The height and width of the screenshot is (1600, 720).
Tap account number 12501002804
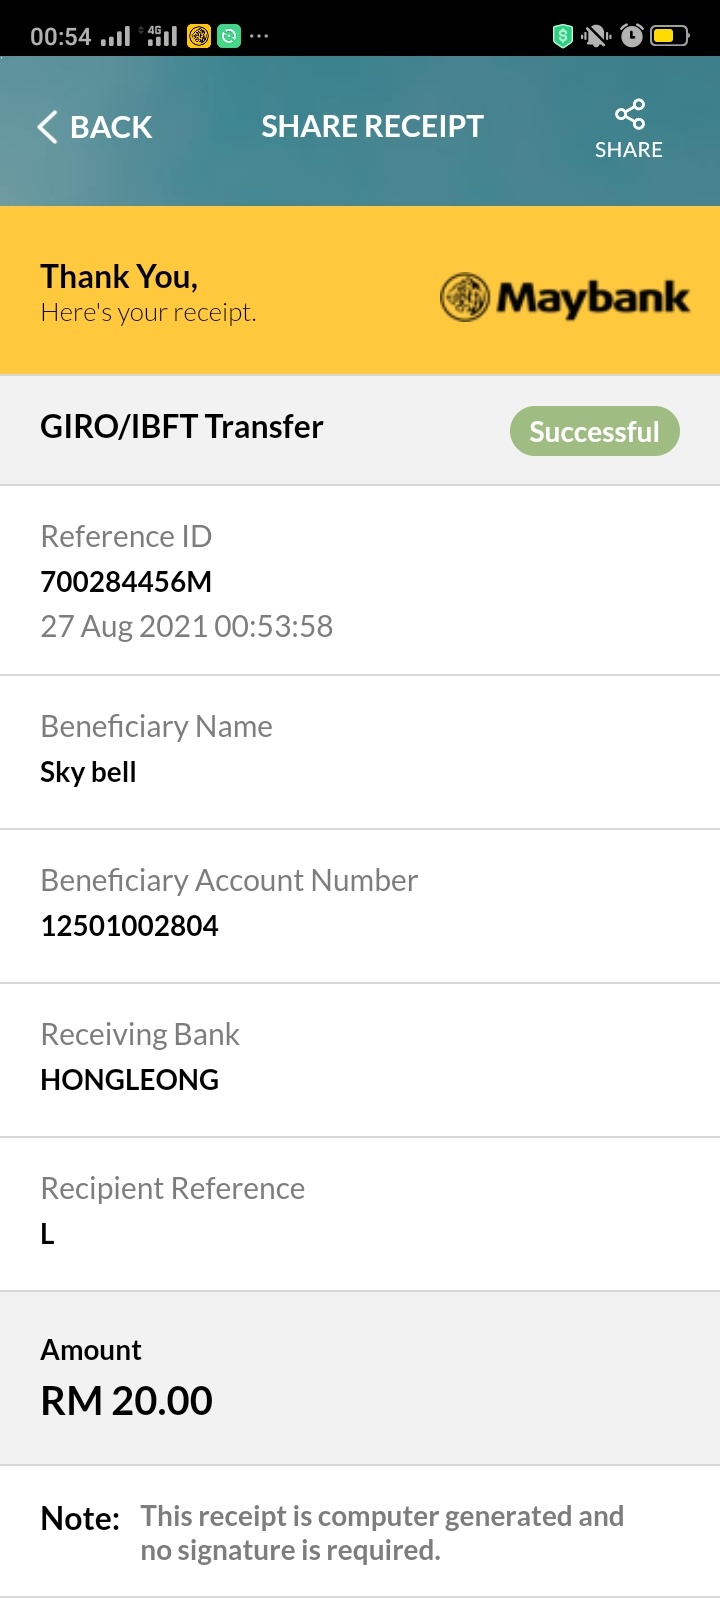(129, 926)
